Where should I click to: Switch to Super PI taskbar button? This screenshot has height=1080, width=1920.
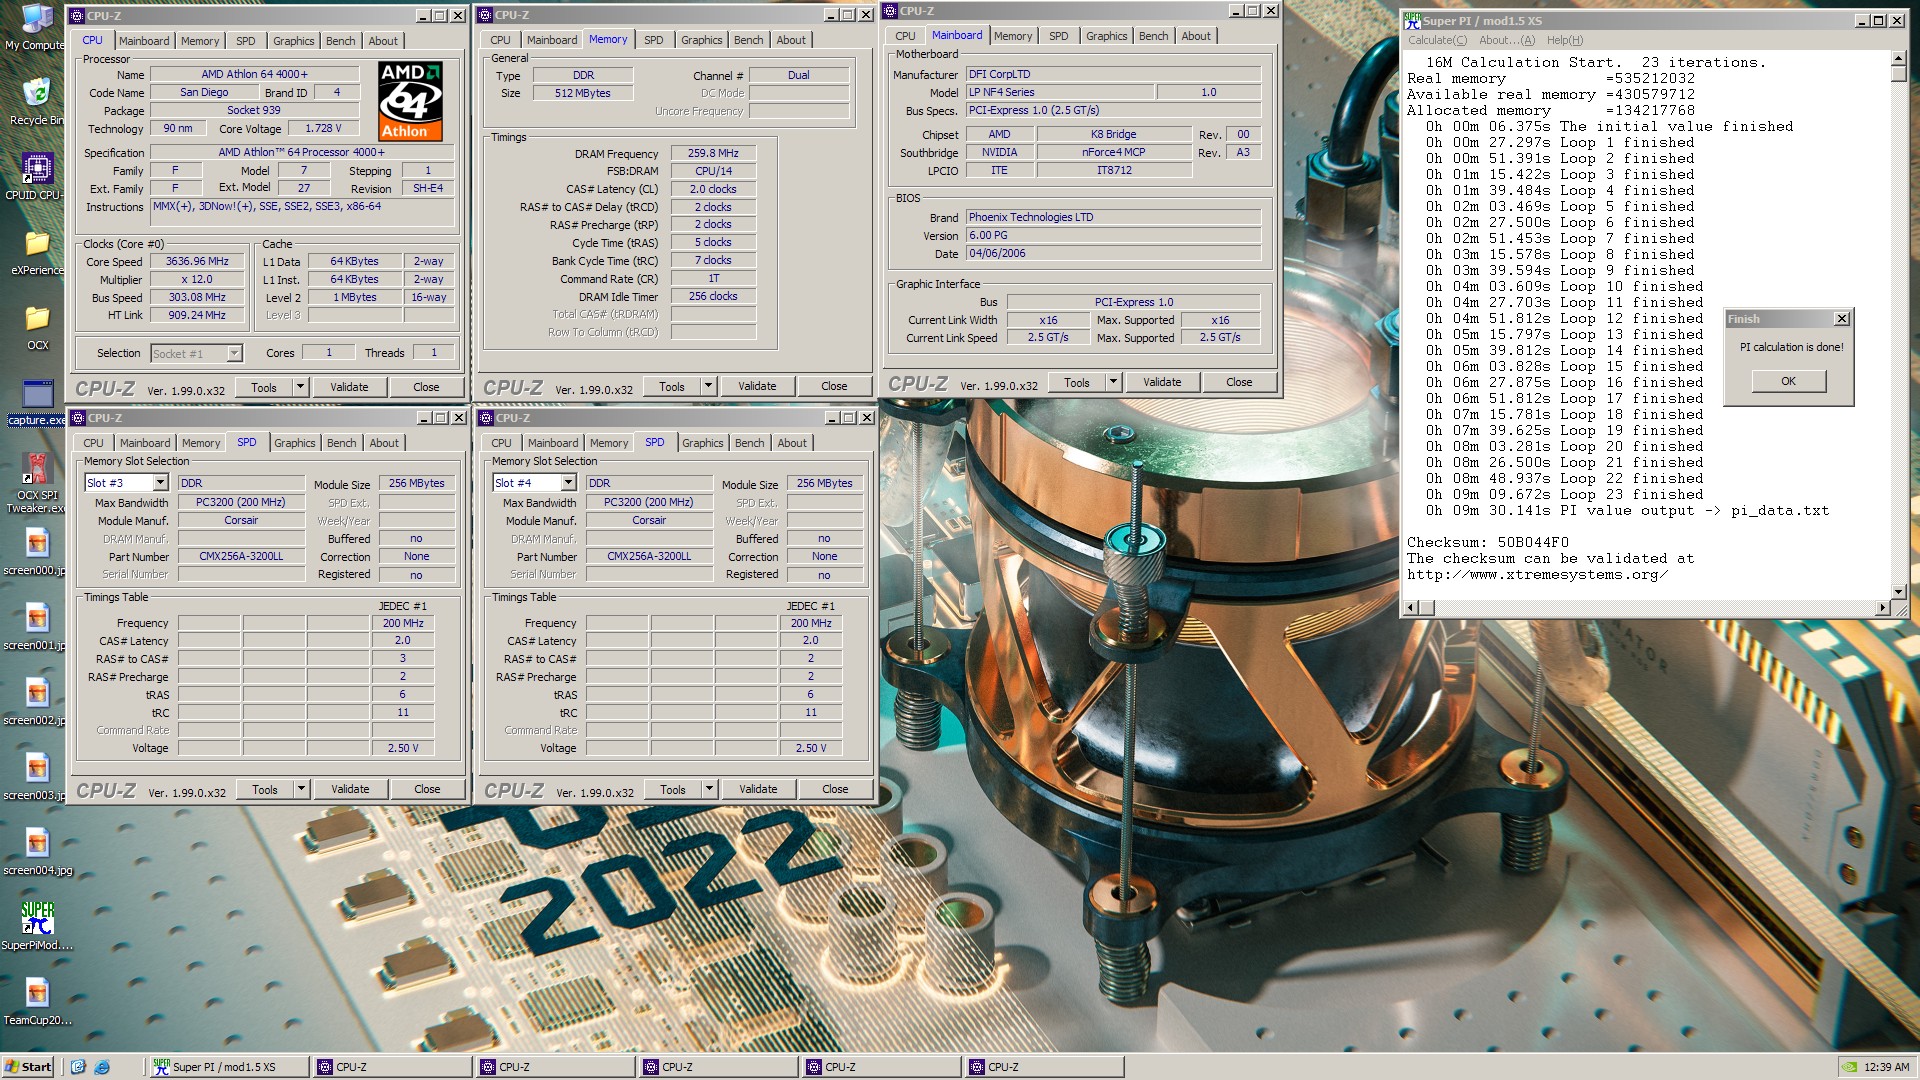click(x=228, y=1067)
